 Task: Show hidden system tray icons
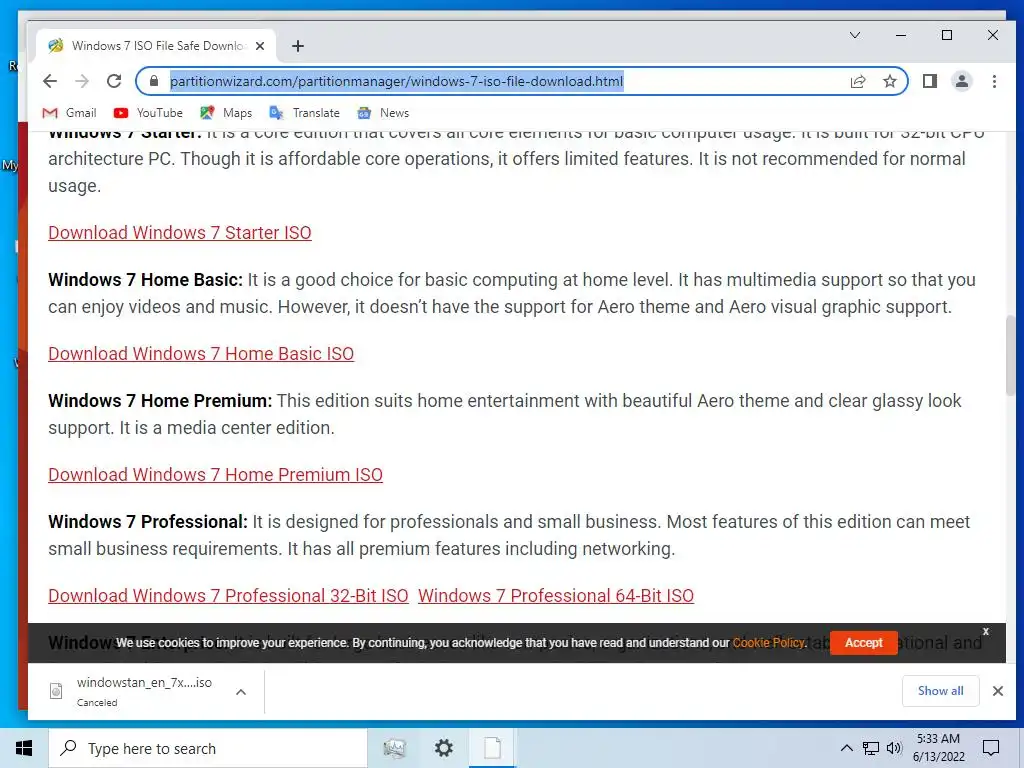tap(846, 748)
